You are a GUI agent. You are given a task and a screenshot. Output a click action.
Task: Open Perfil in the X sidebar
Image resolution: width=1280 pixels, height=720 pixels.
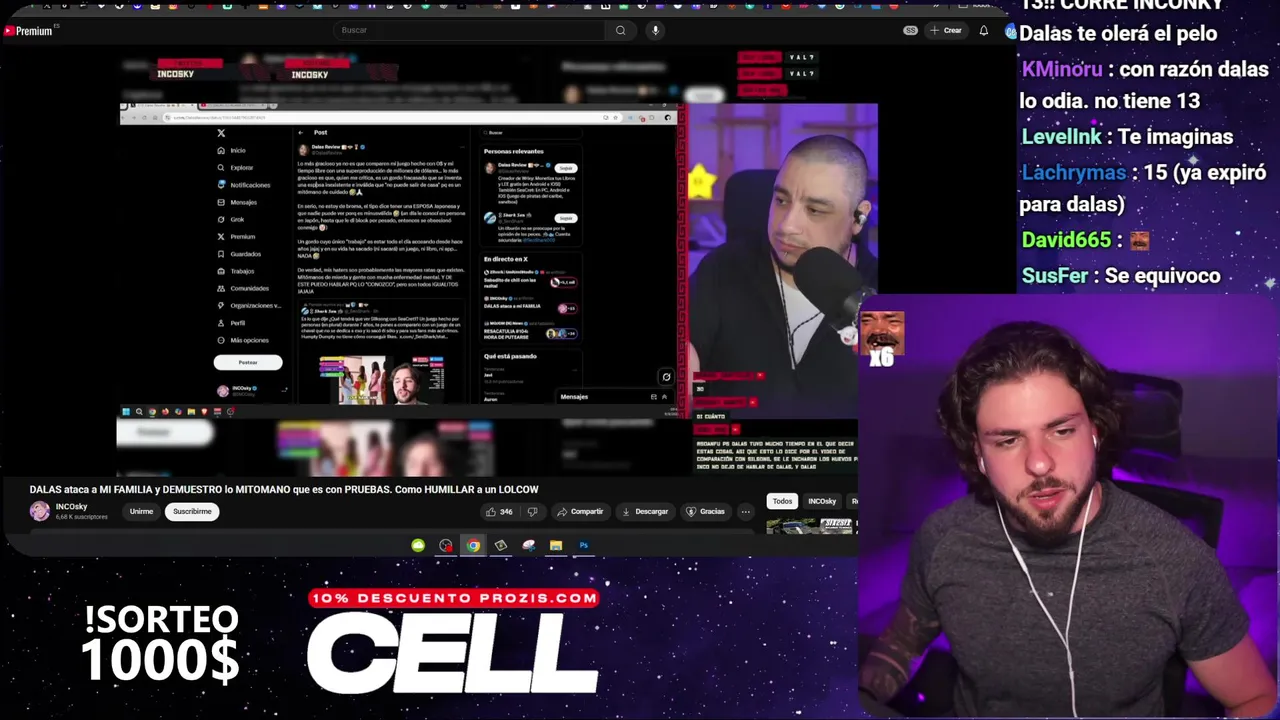[x=232, y=323]
